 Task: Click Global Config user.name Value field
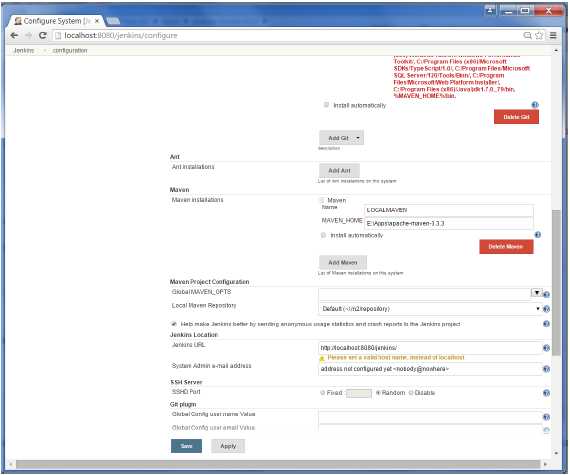pos(430,417)
